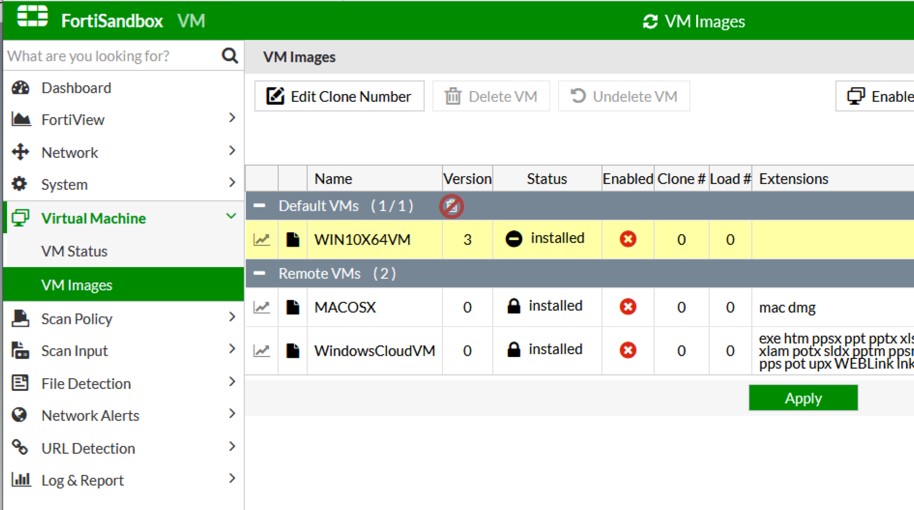Click the Edit Clone Number button
The width and height of the screenshot is (914, 510).
click(x=339, y=96)
